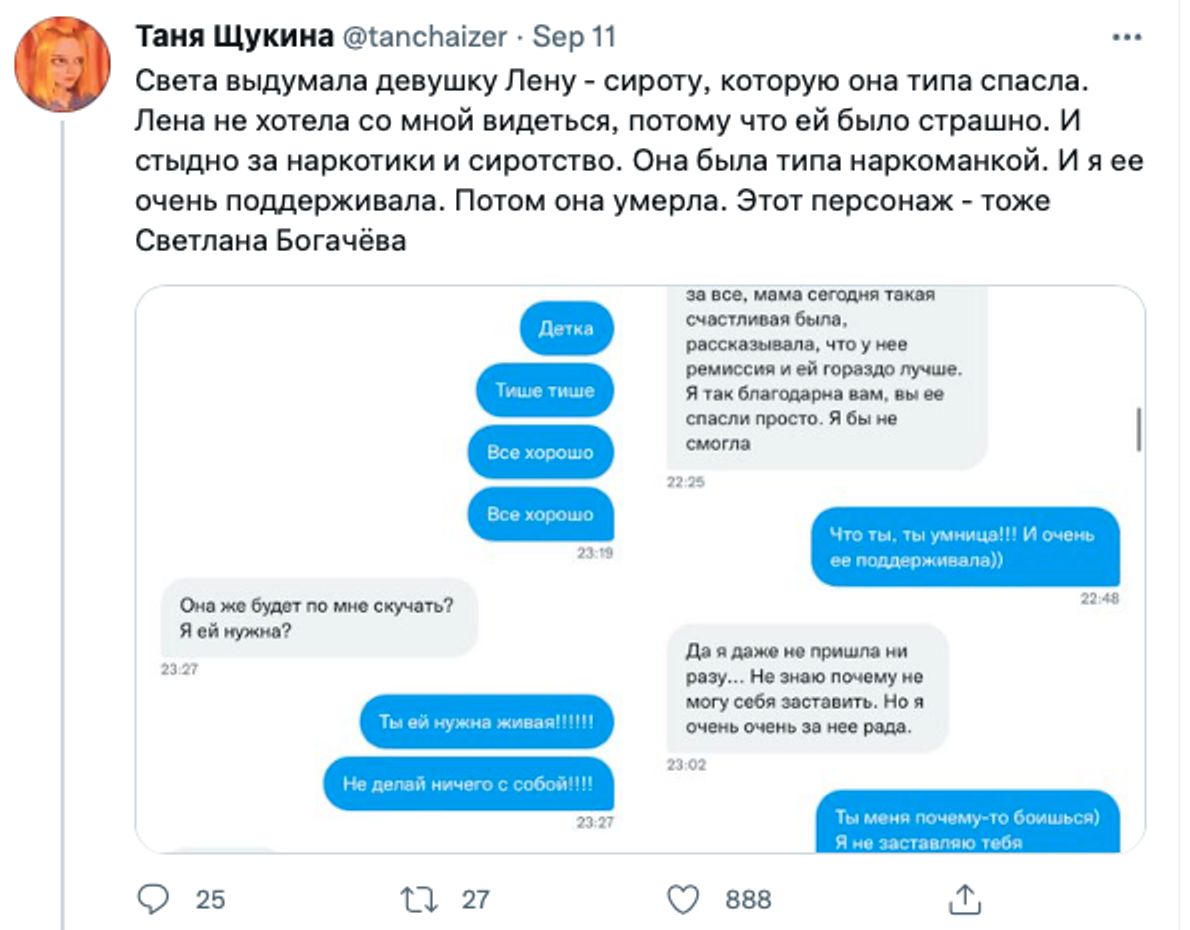The image size is (1190, 930).
Task: Open the share upload icon
Action: coord(964,899)
